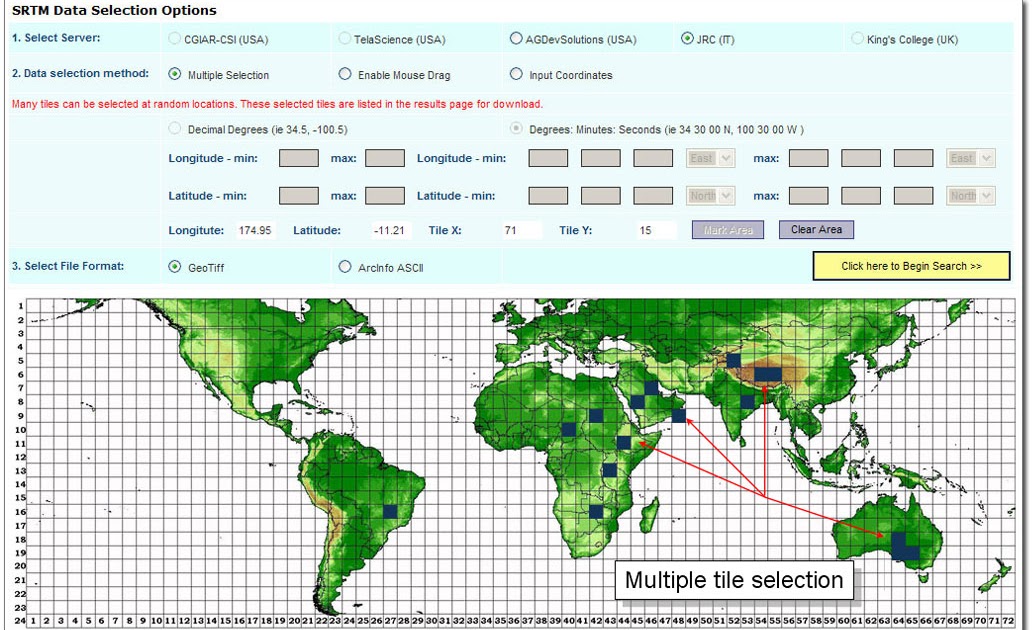Click here to Begin Search
1033x630 pixels.
tap(911, 266)
